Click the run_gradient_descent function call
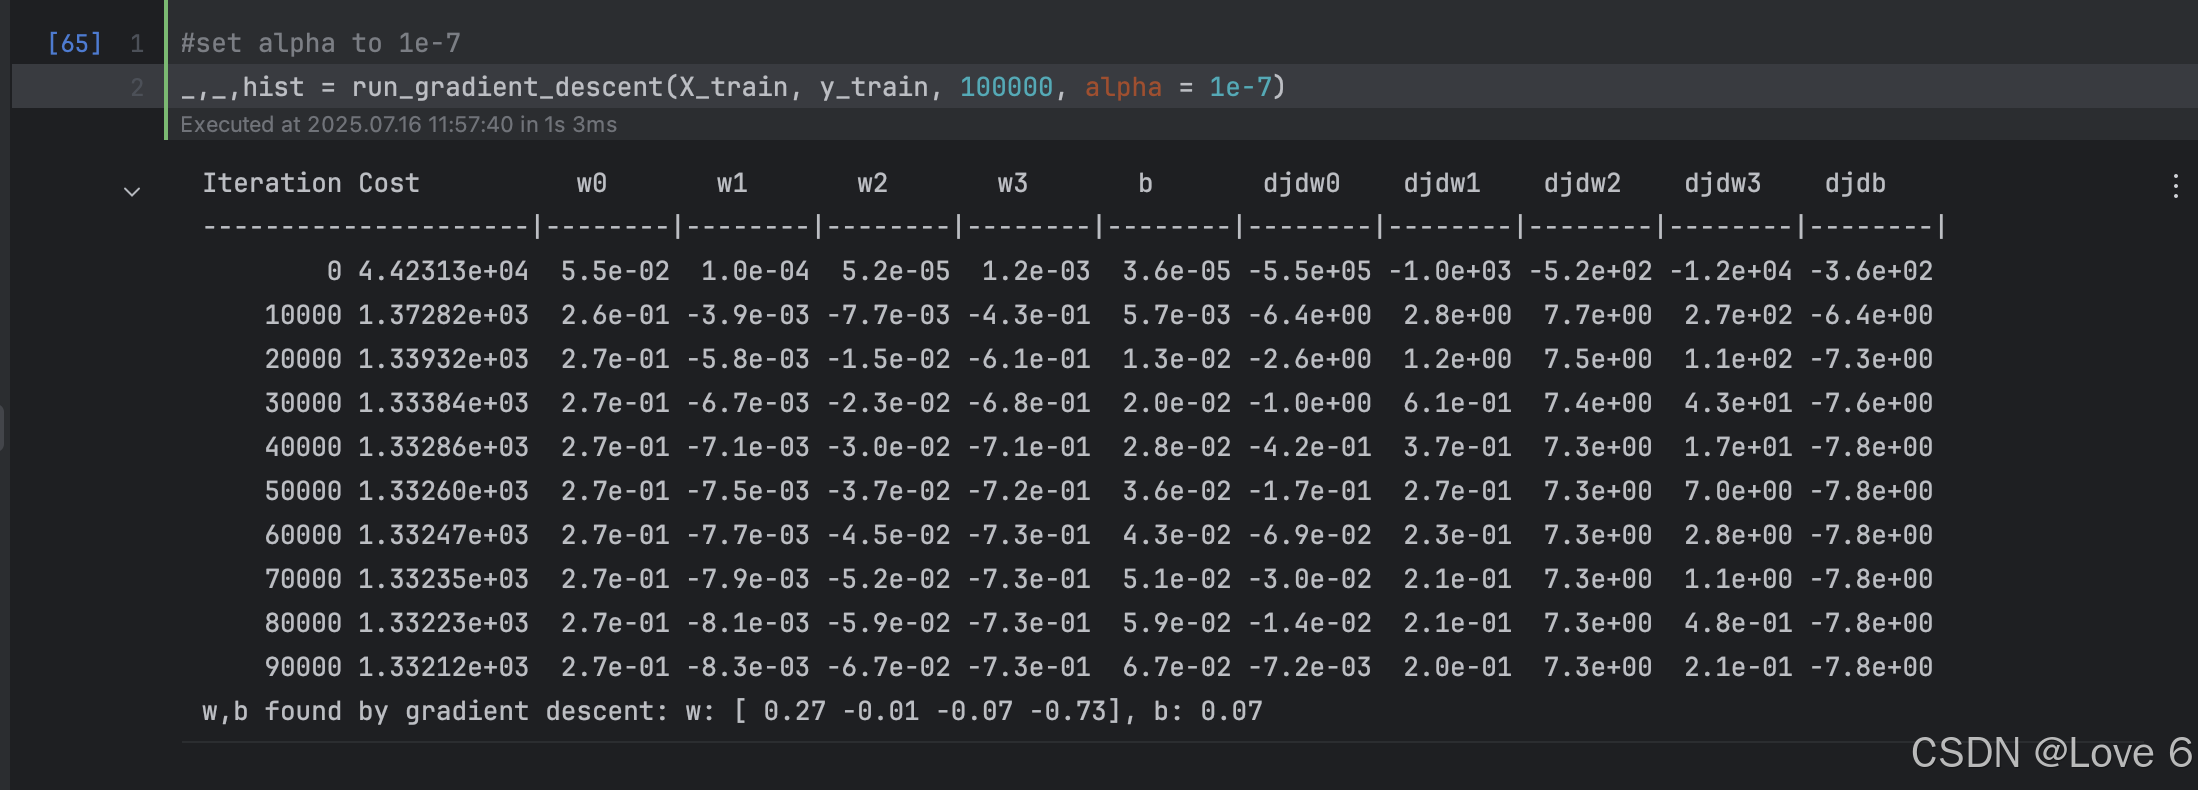 pyautogui.click(x=508, y=87)
